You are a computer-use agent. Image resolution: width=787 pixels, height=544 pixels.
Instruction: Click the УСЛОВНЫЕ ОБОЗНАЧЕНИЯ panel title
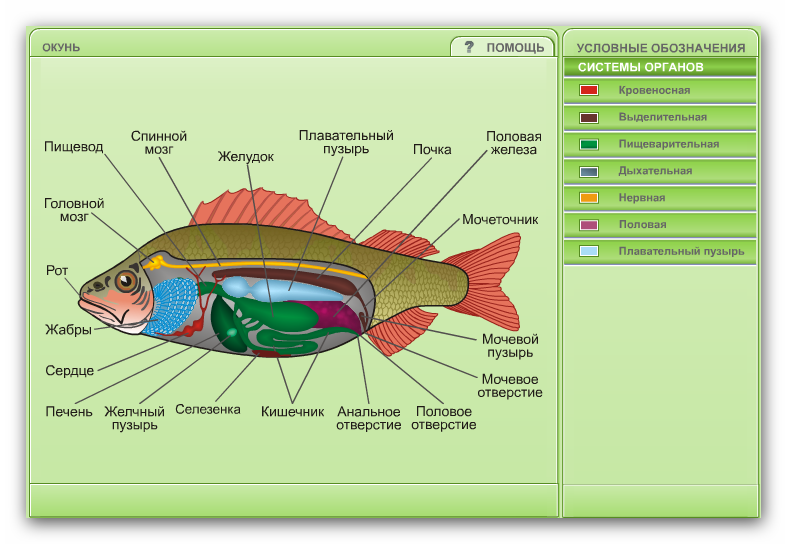point(661,48)
